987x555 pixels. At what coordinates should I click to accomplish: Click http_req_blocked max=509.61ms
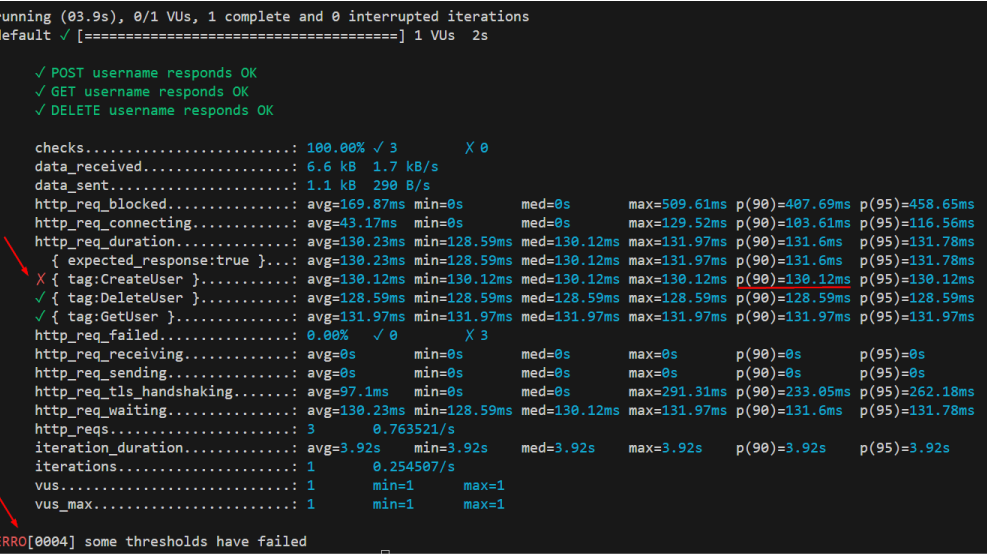[677, 205]
